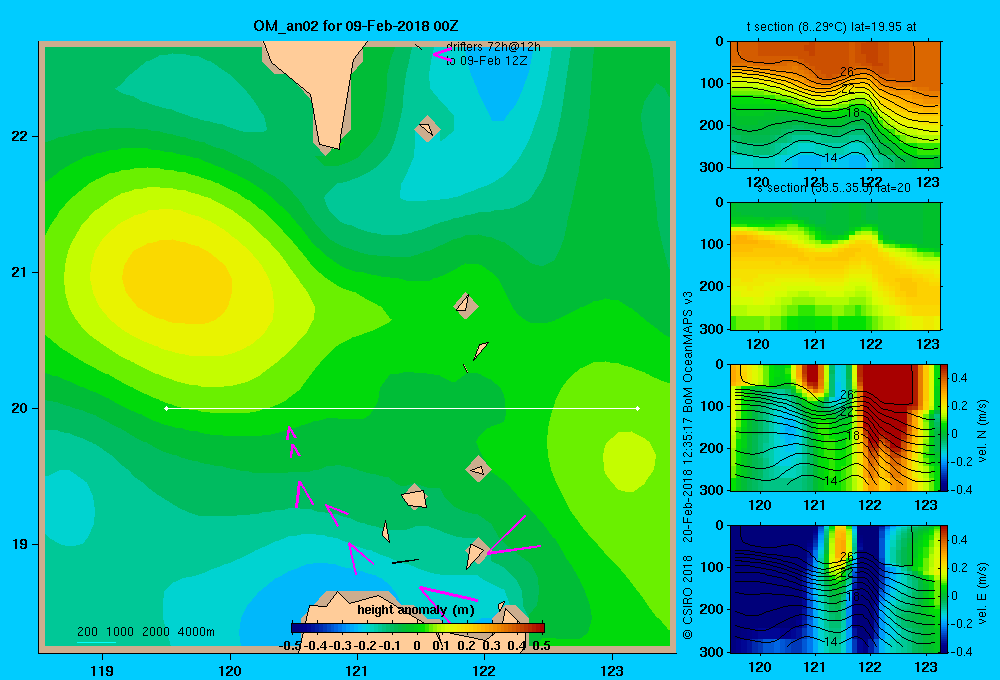Image resolution: width=1000 pixels, height=680 pixels.
Task: Open the salinity section plot
Action: [x=835, y=266]
